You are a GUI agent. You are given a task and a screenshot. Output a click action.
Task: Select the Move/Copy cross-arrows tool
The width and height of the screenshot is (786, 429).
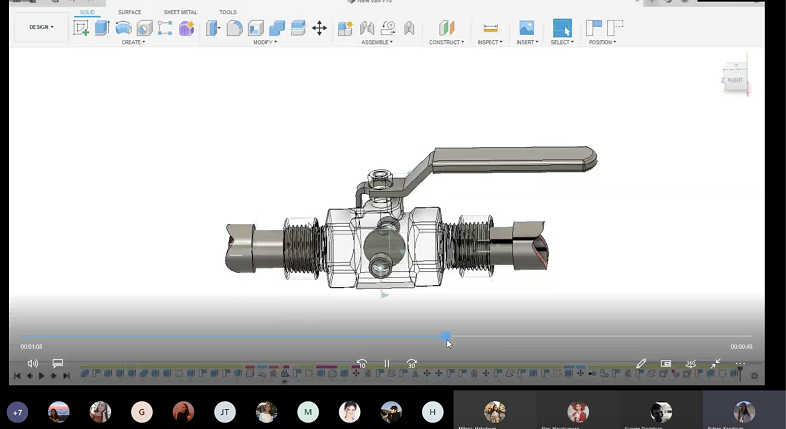320,28
